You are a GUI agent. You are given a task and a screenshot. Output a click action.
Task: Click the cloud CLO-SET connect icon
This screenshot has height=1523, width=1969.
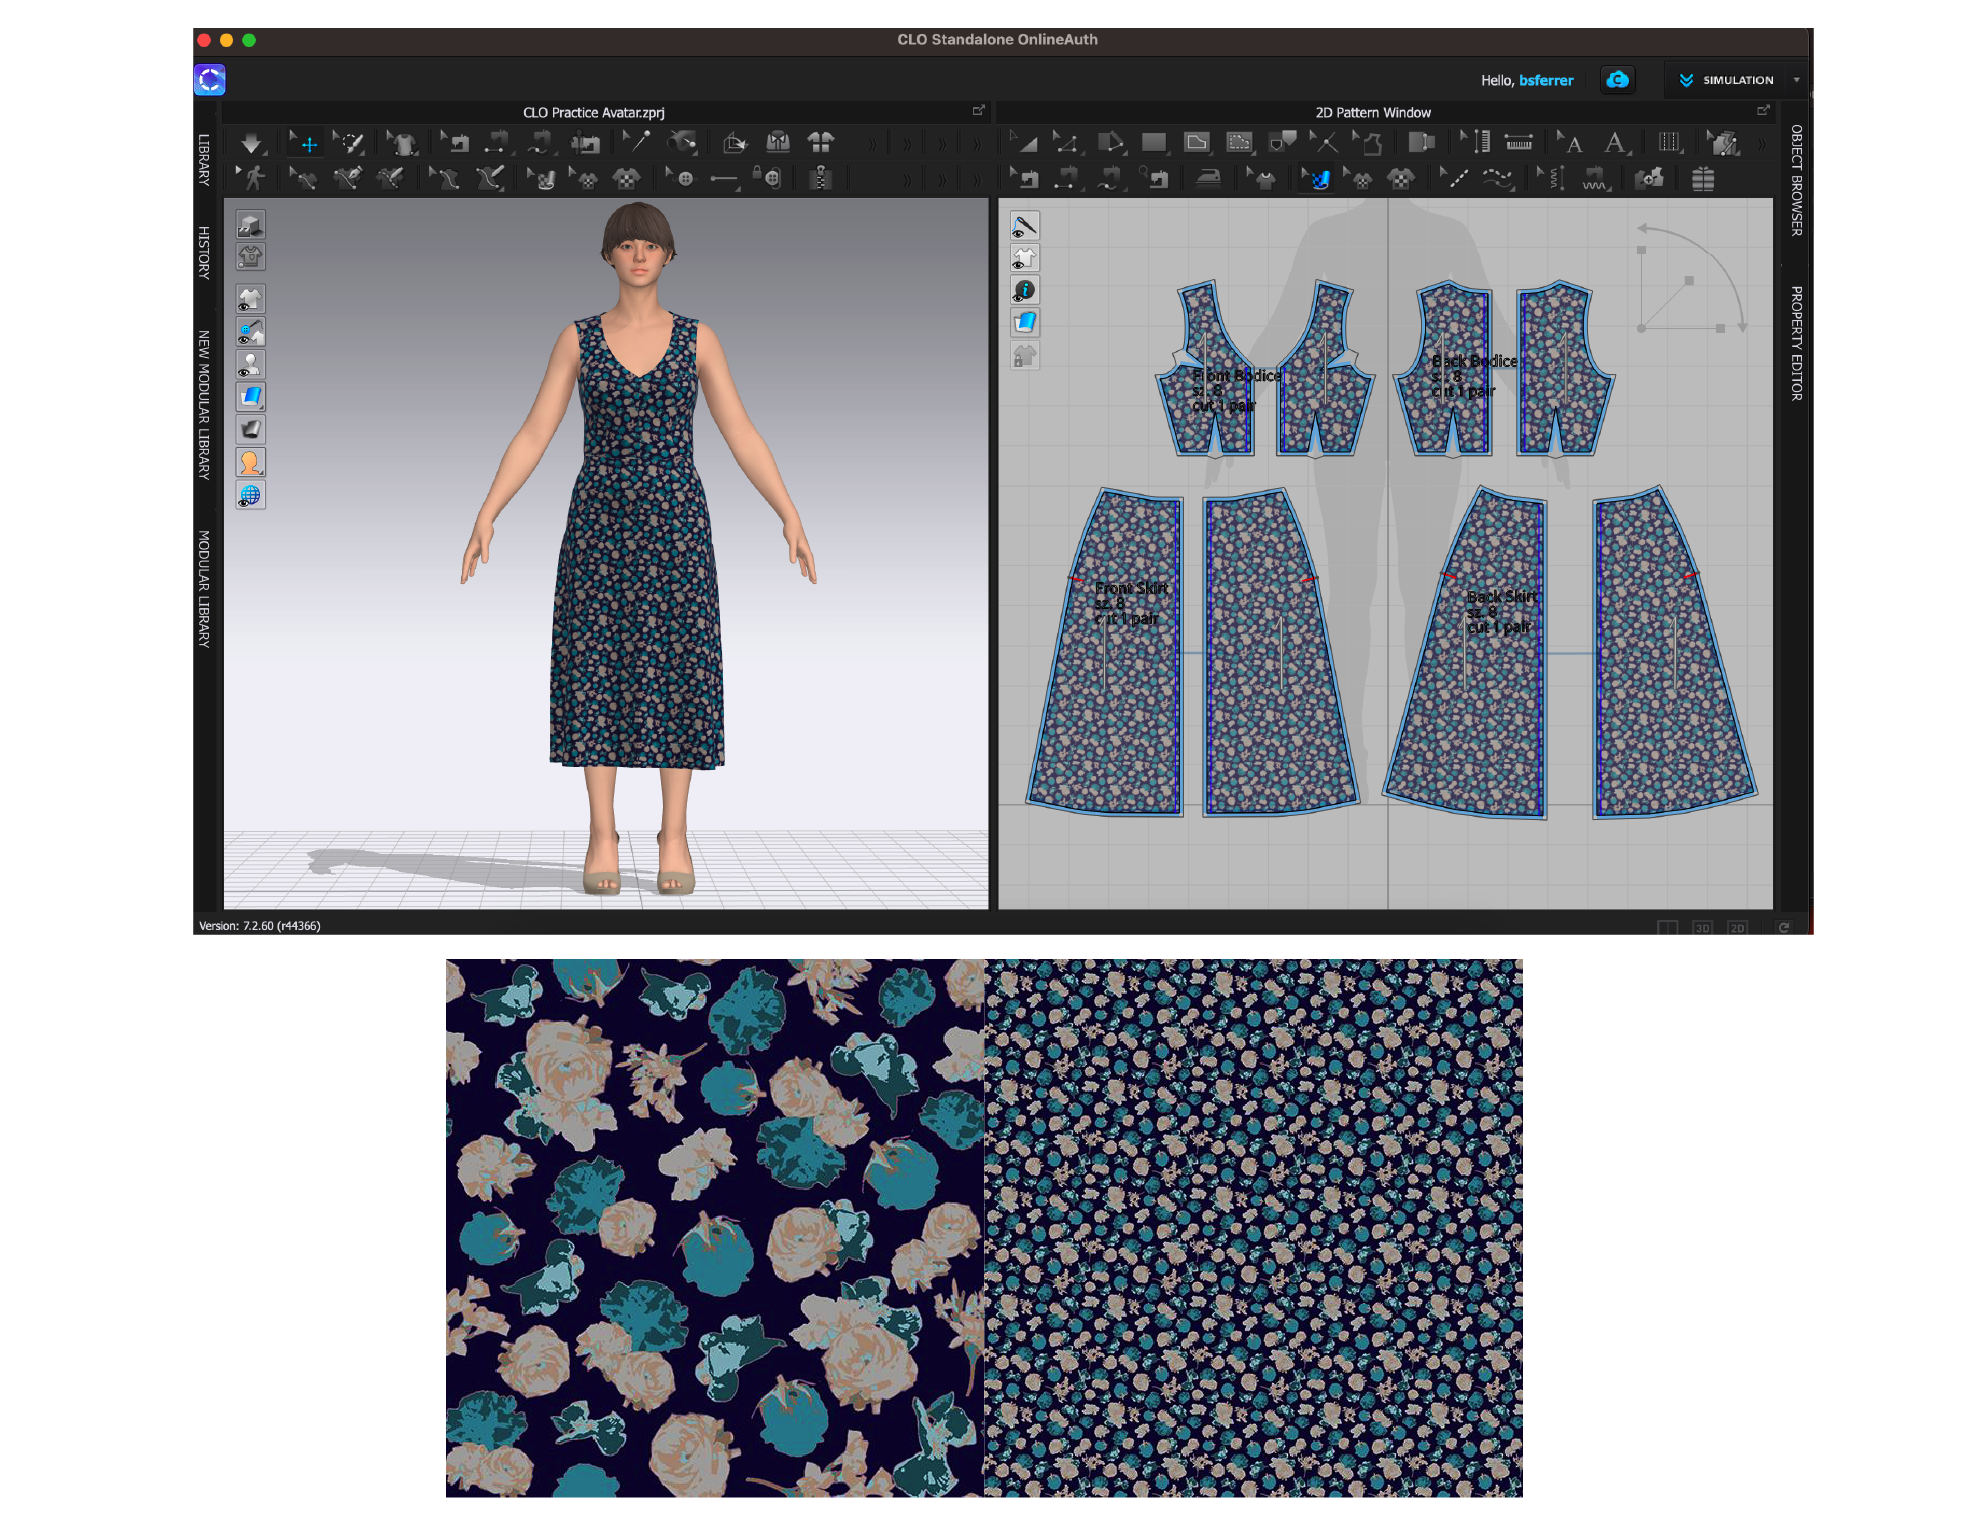click(1617, 80)
